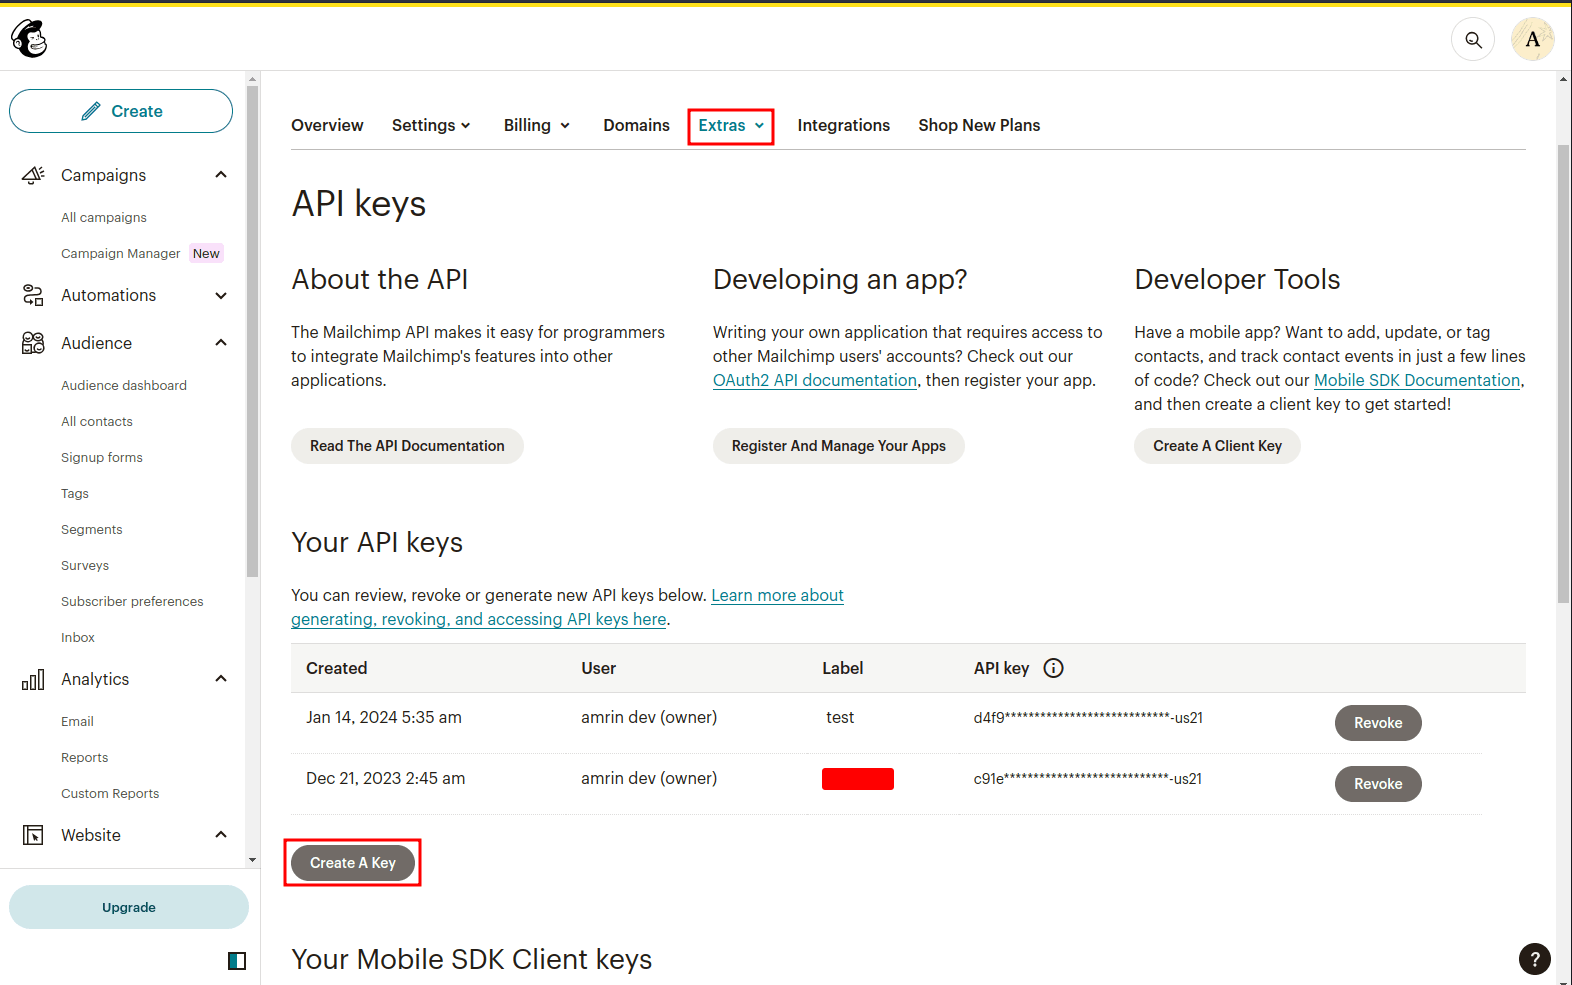Collapse the Campaigns section chevron
1572x985 pixels.
(221, 175)
